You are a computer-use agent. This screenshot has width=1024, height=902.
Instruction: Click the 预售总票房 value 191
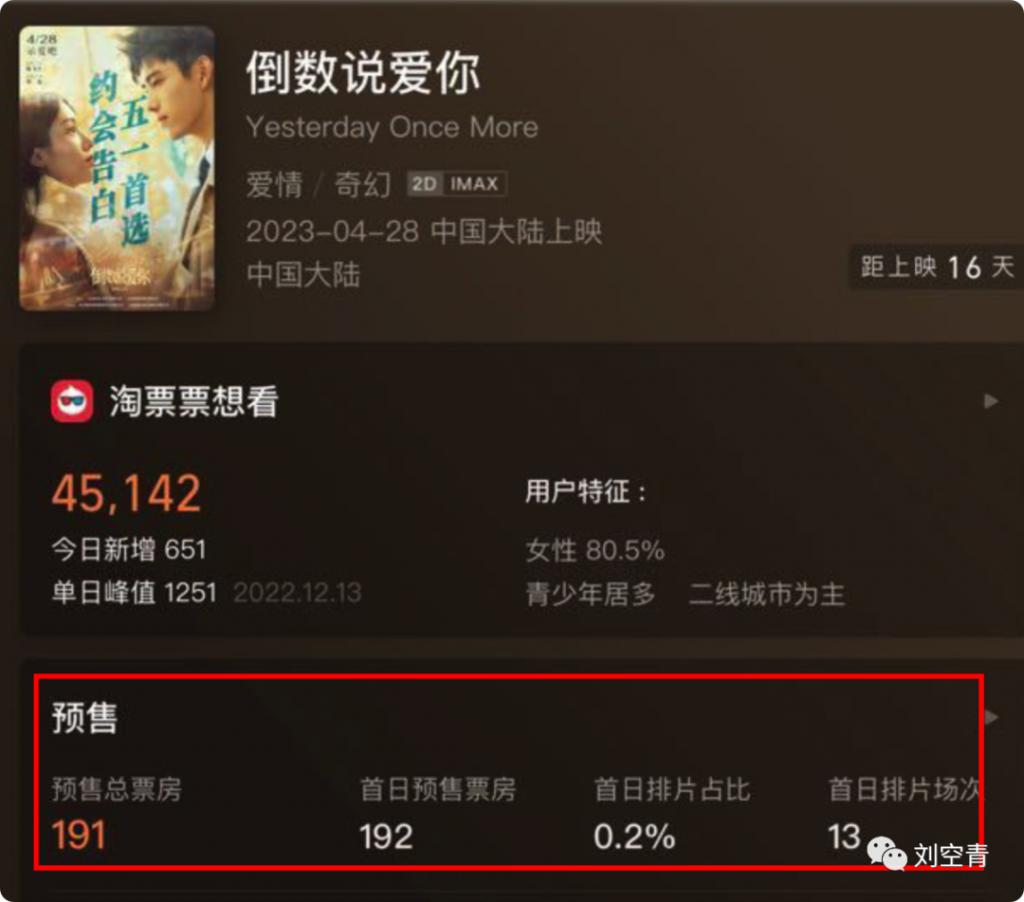(78, 835)
